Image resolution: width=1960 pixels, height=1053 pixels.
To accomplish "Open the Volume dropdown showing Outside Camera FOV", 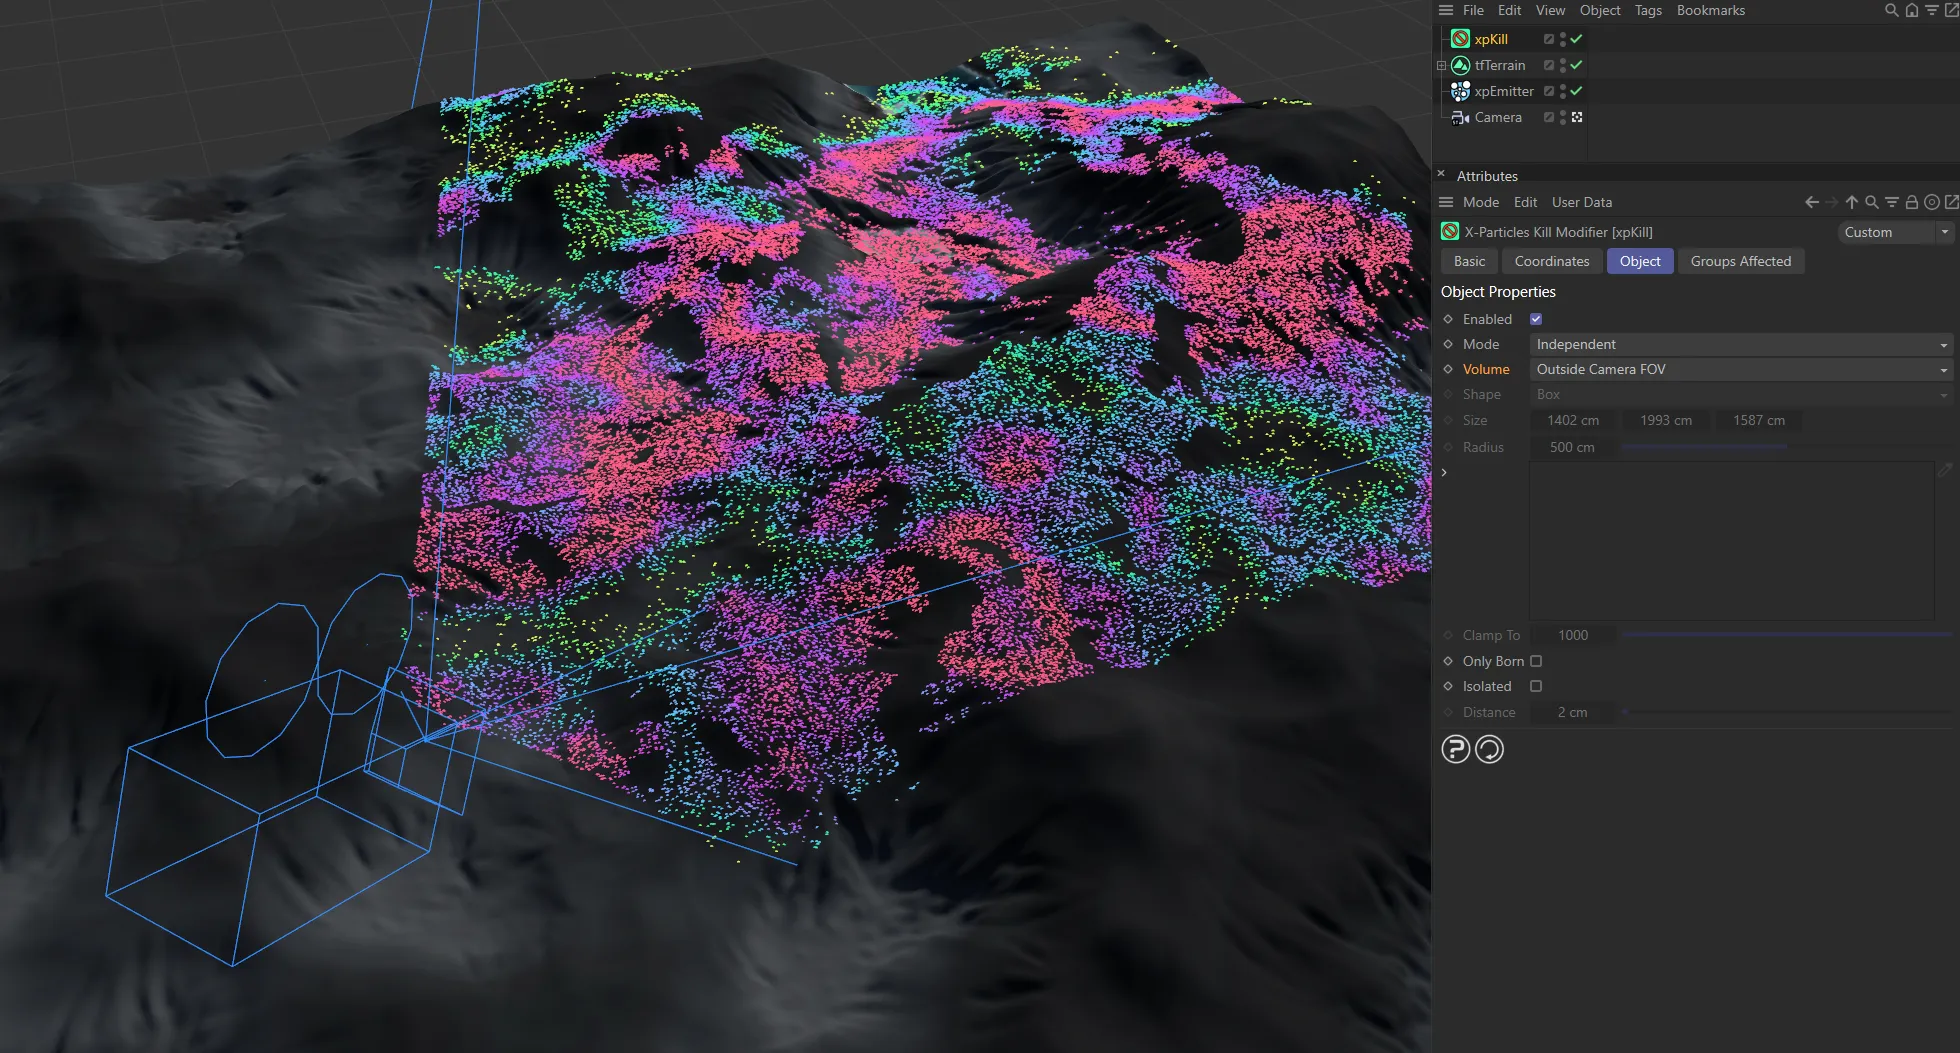I will (1741, 369).
